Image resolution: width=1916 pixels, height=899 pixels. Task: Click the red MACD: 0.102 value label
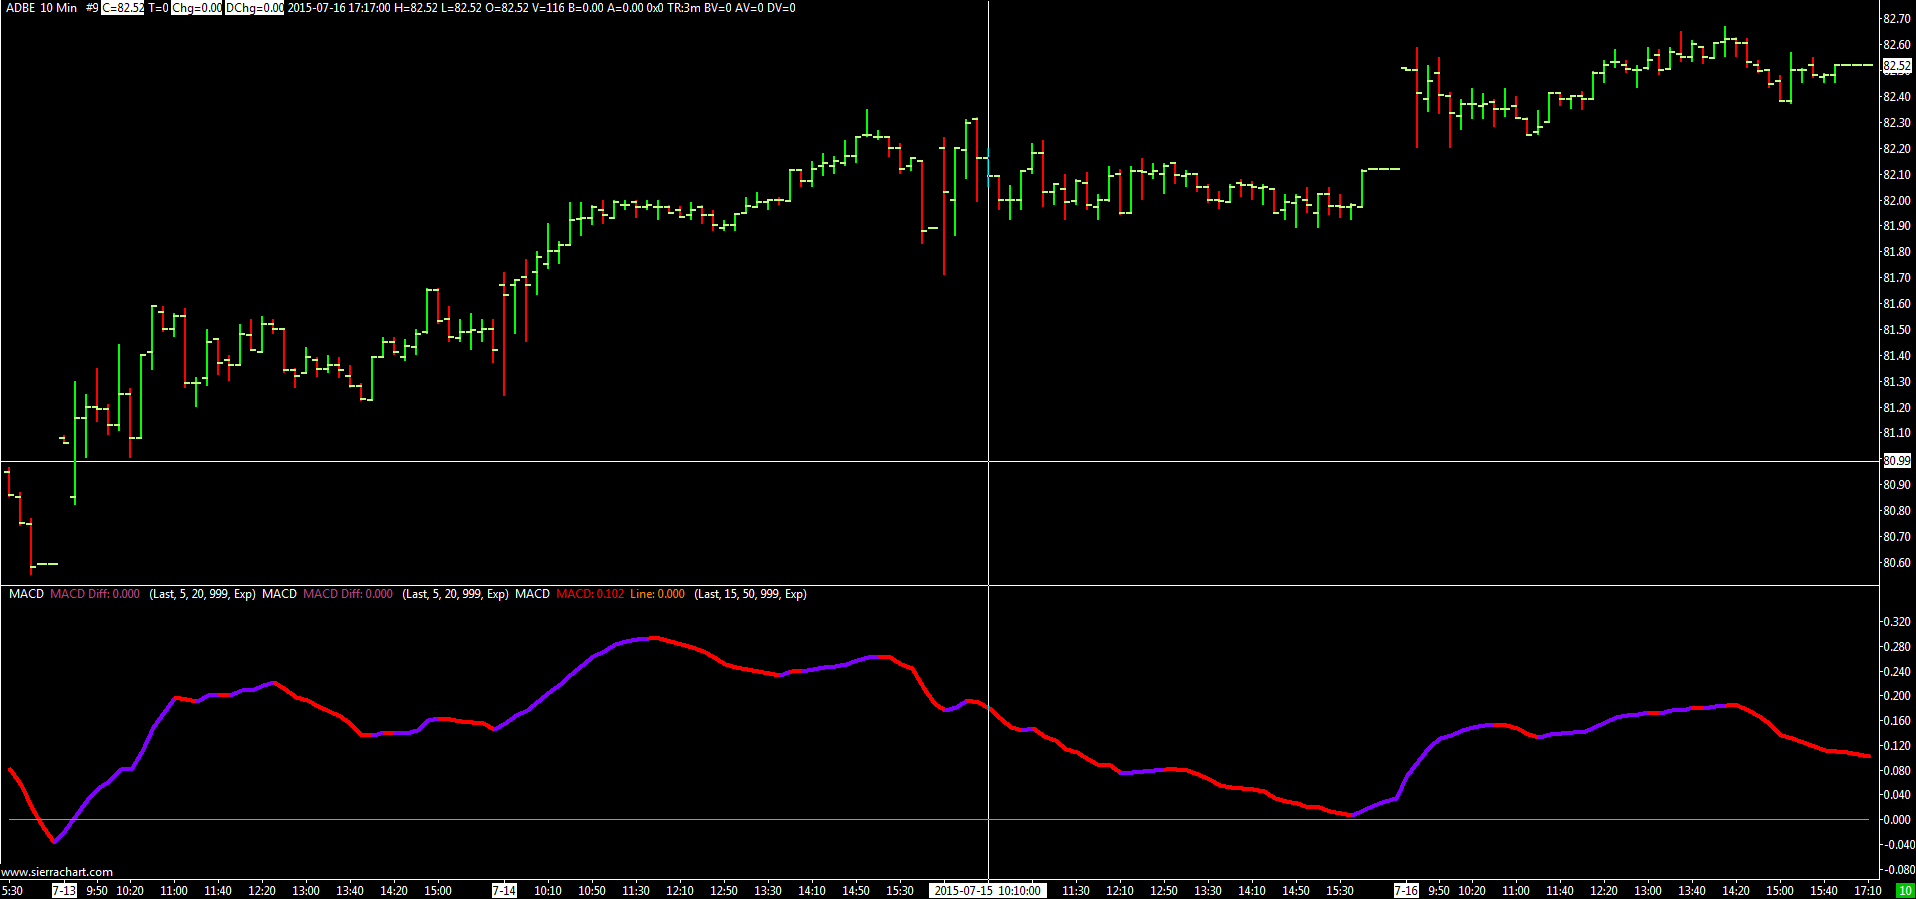[590, 594]
